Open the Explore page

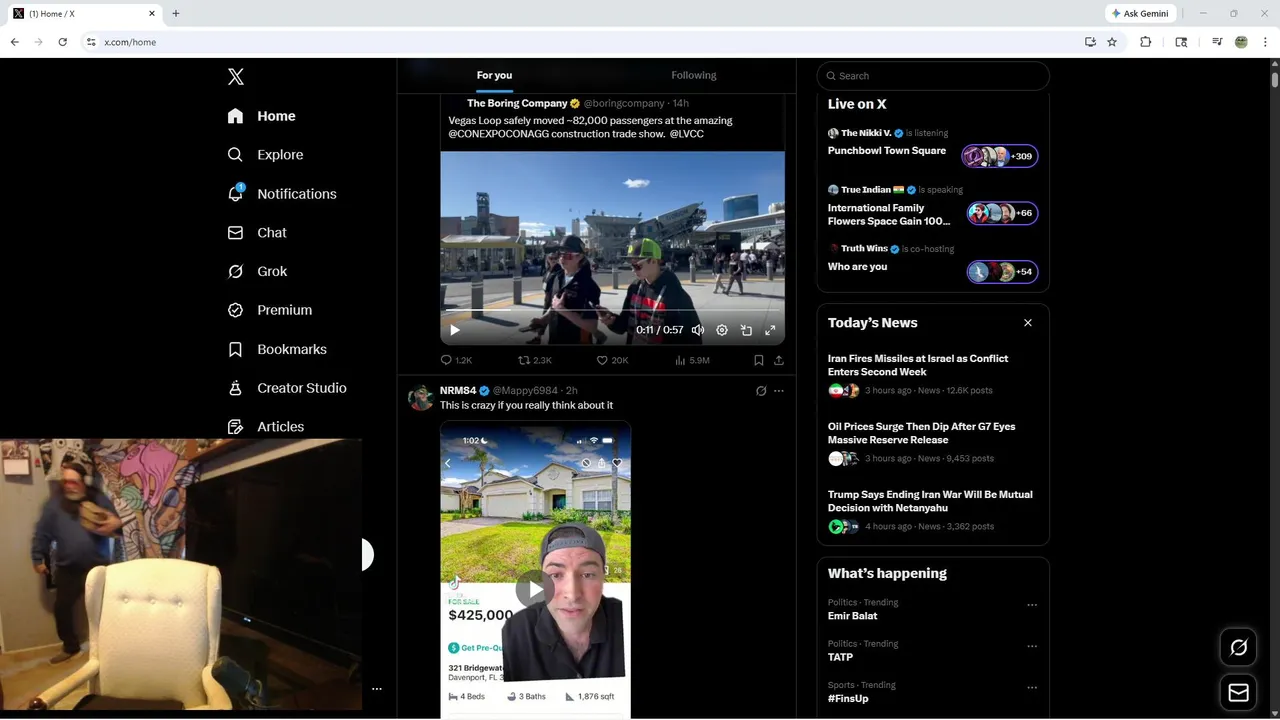coord(265,155)
